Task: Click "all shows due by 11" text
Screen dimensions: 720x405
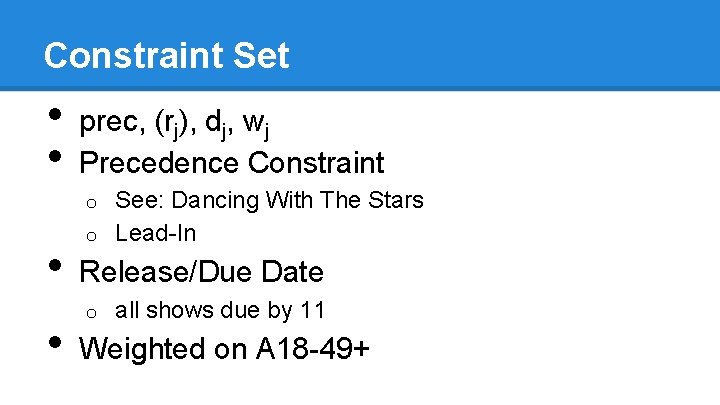Action: click(219, 310)
